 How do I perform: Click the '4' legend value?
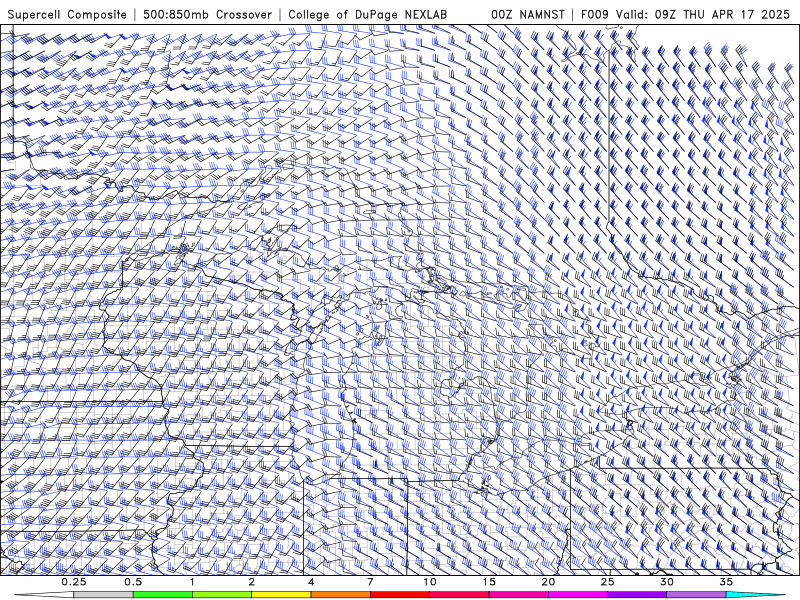(311, 582)
